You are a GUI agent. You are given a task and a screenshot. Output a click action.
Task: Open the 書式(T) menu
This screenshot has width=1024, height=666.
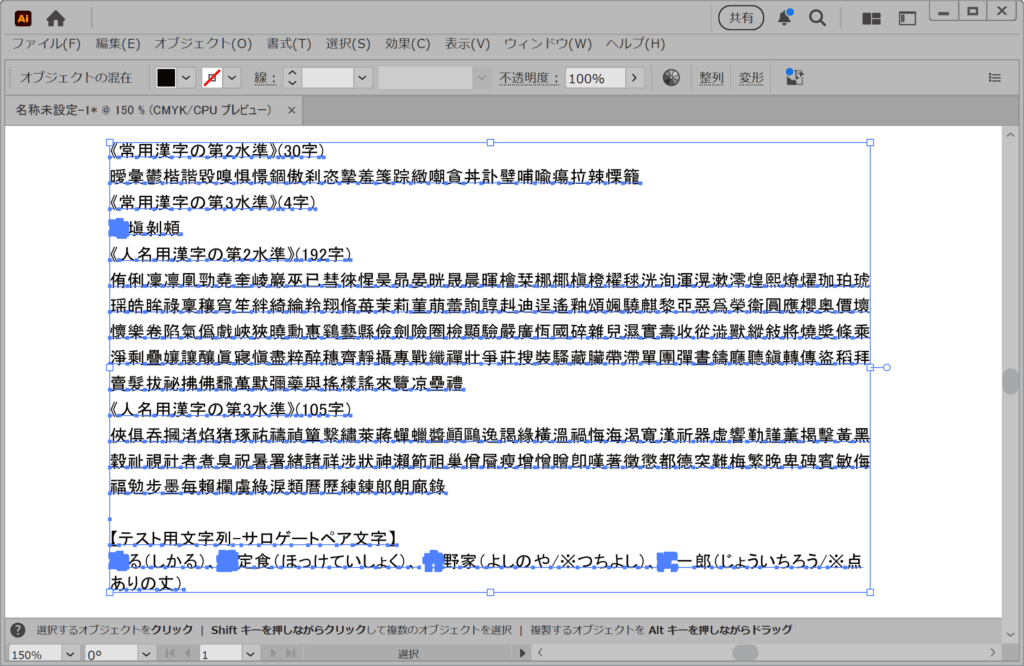tap(289, 44)
